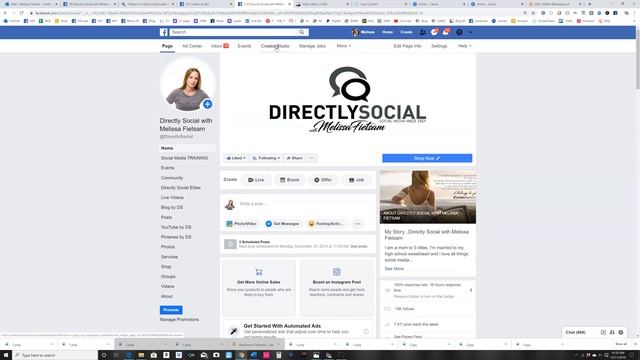Click the chat settings gear icon
Image resolution: width=640 pixels, height=360 pixels.
pos(621,332)
